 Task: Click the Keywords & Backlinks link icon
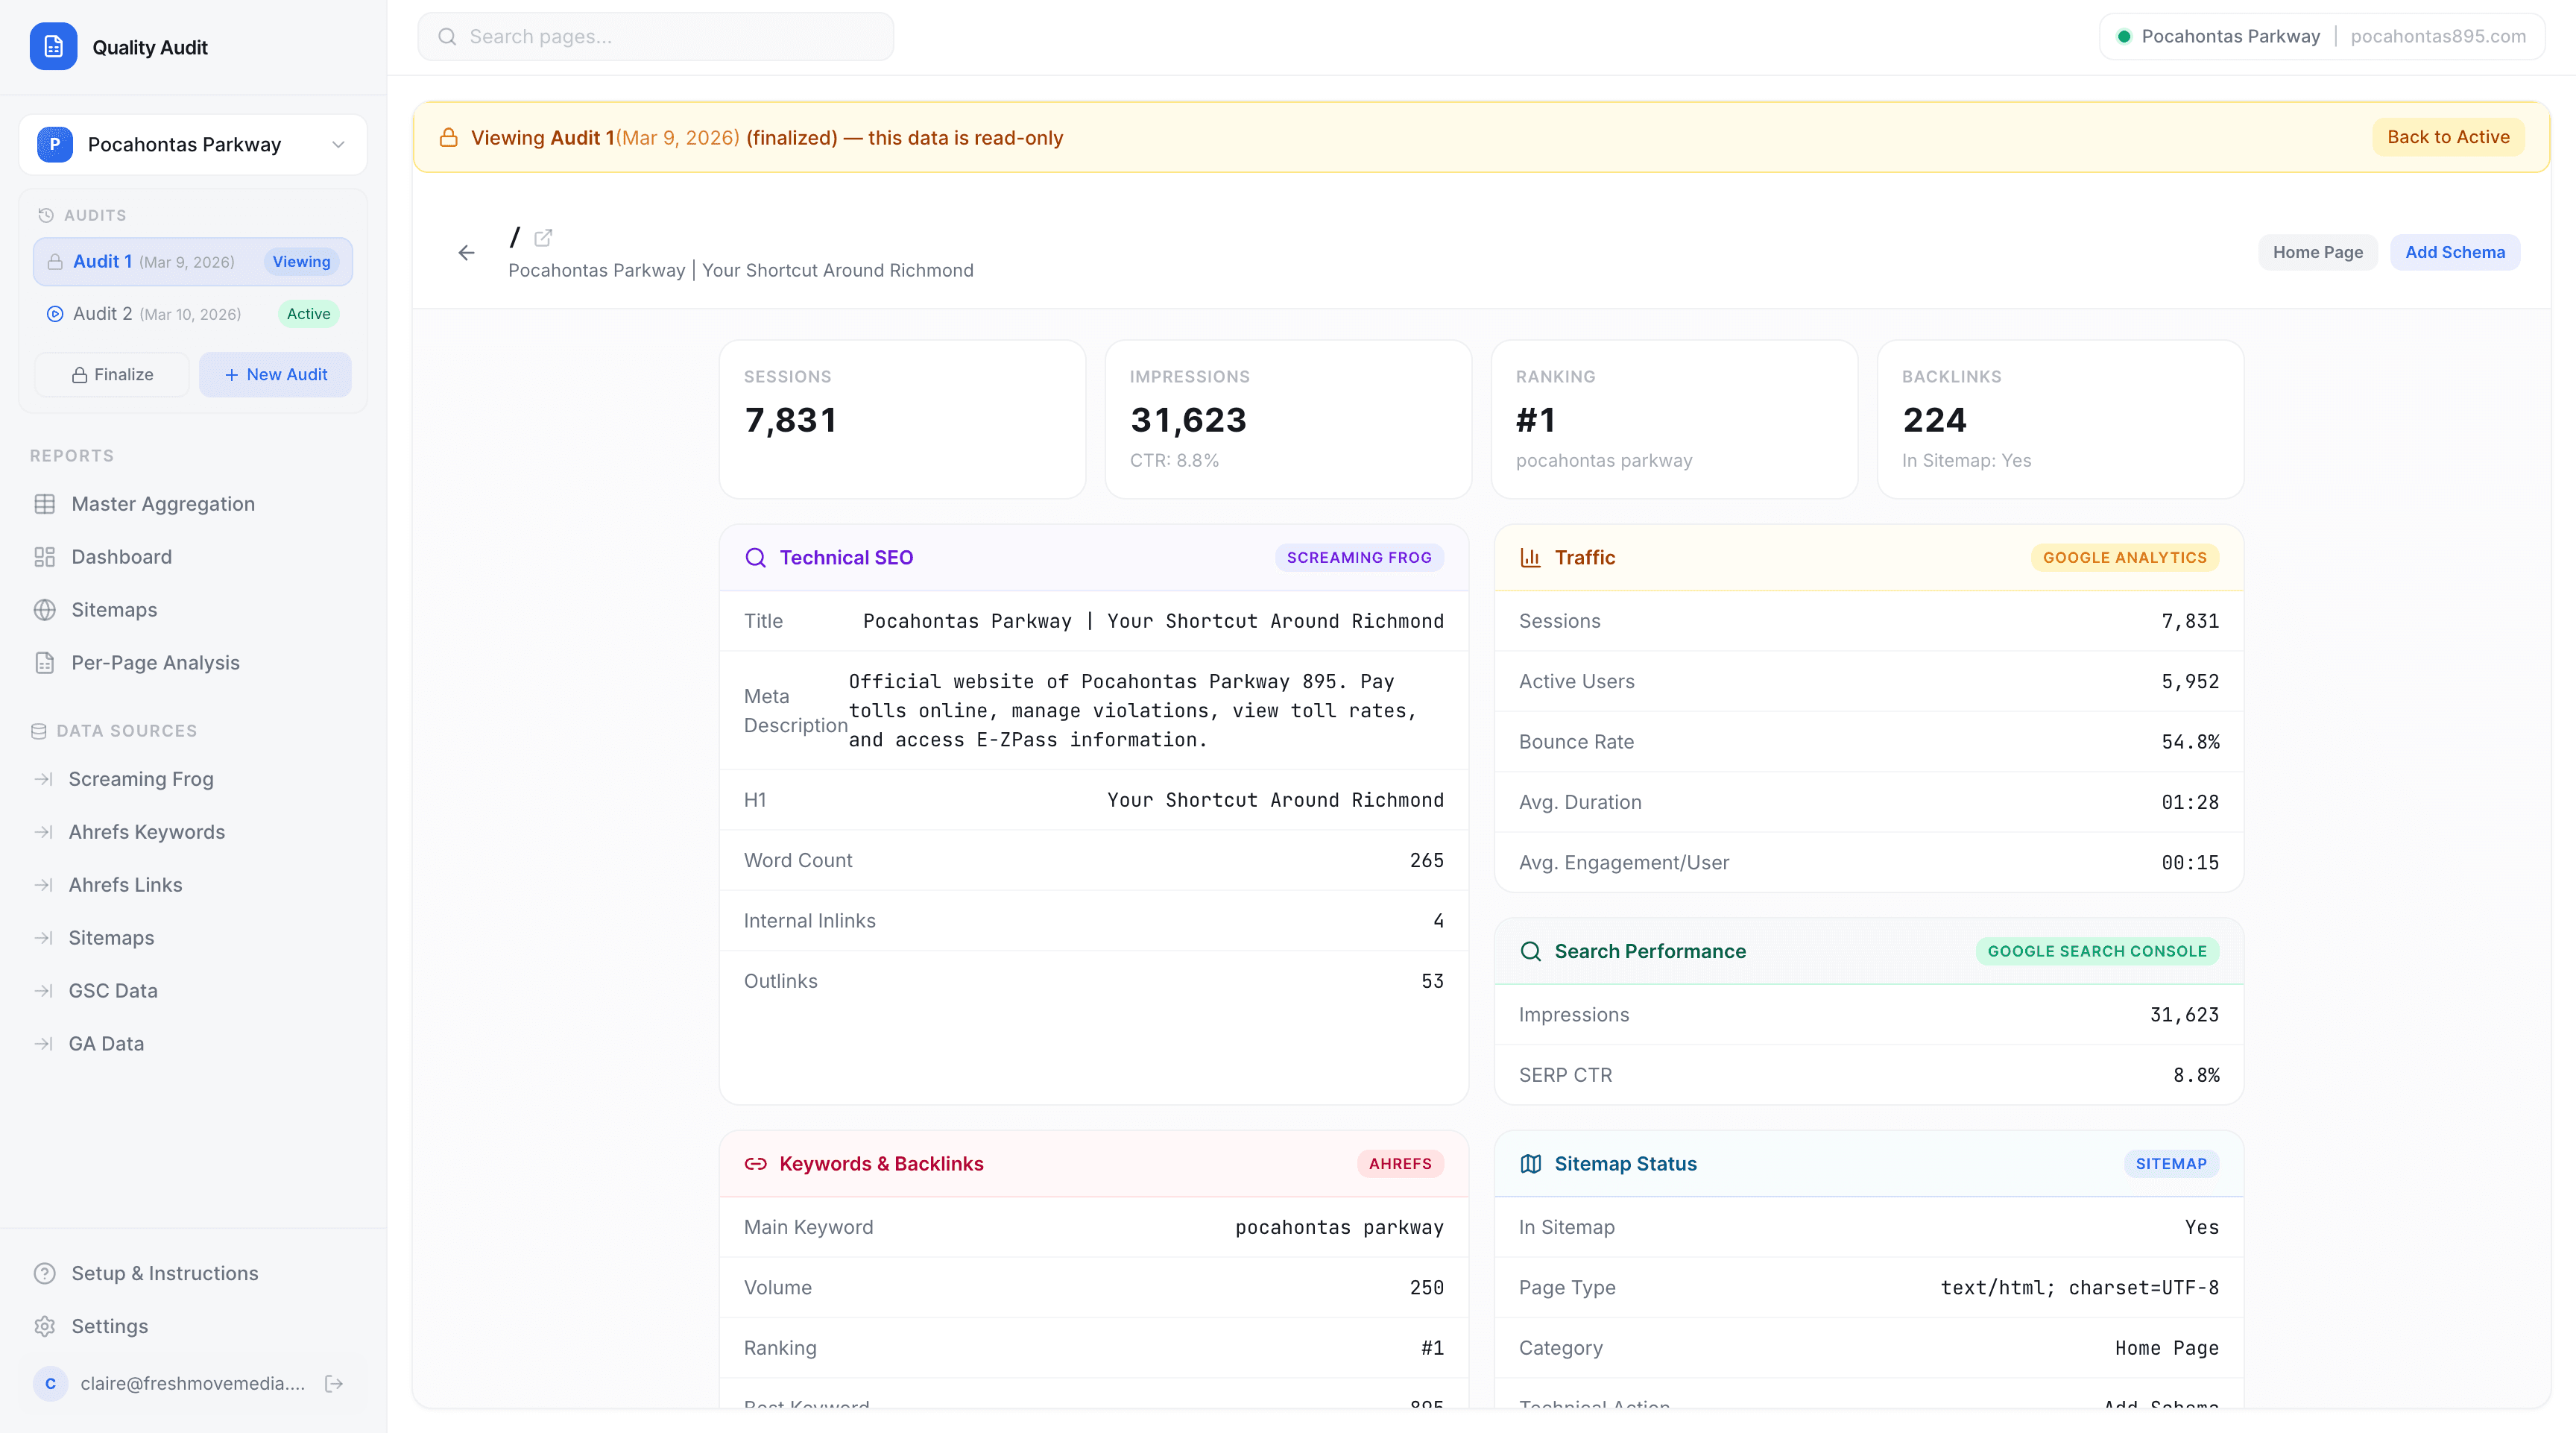tap(756, 1164)
